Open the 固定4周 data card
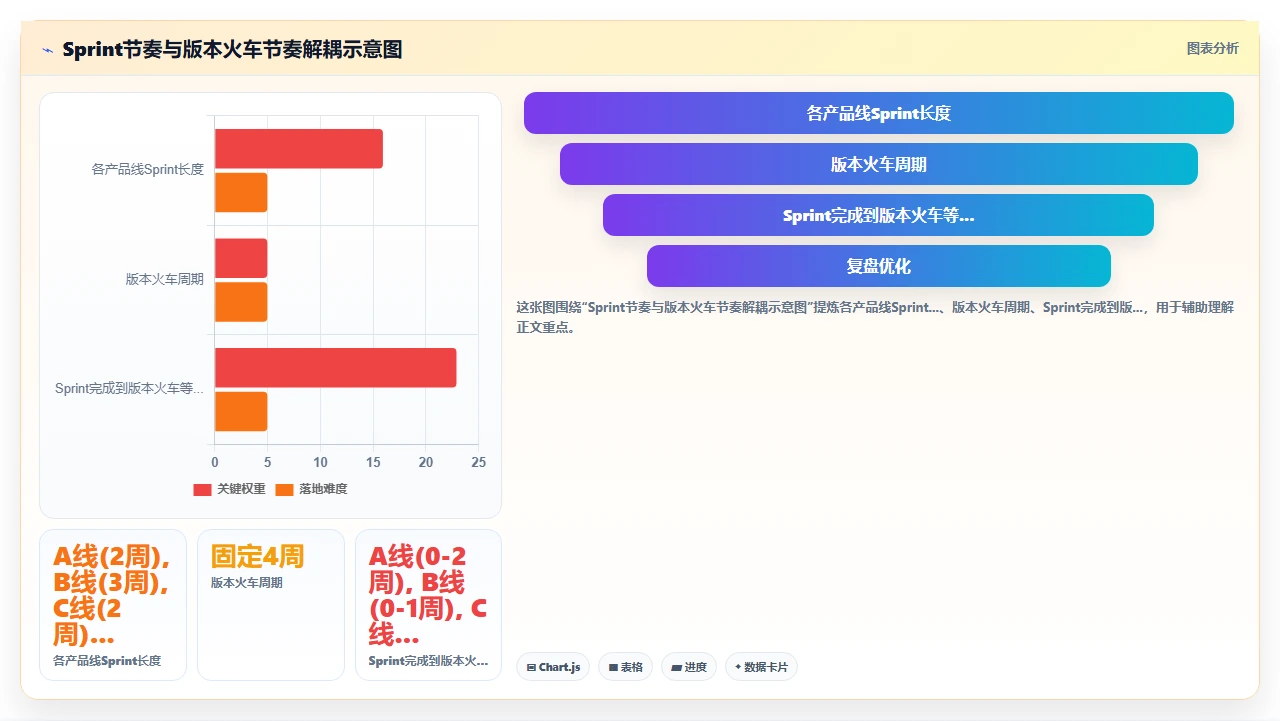This screenshot has width=1280, height=721. pyautogui.click(x=271, y=605)
